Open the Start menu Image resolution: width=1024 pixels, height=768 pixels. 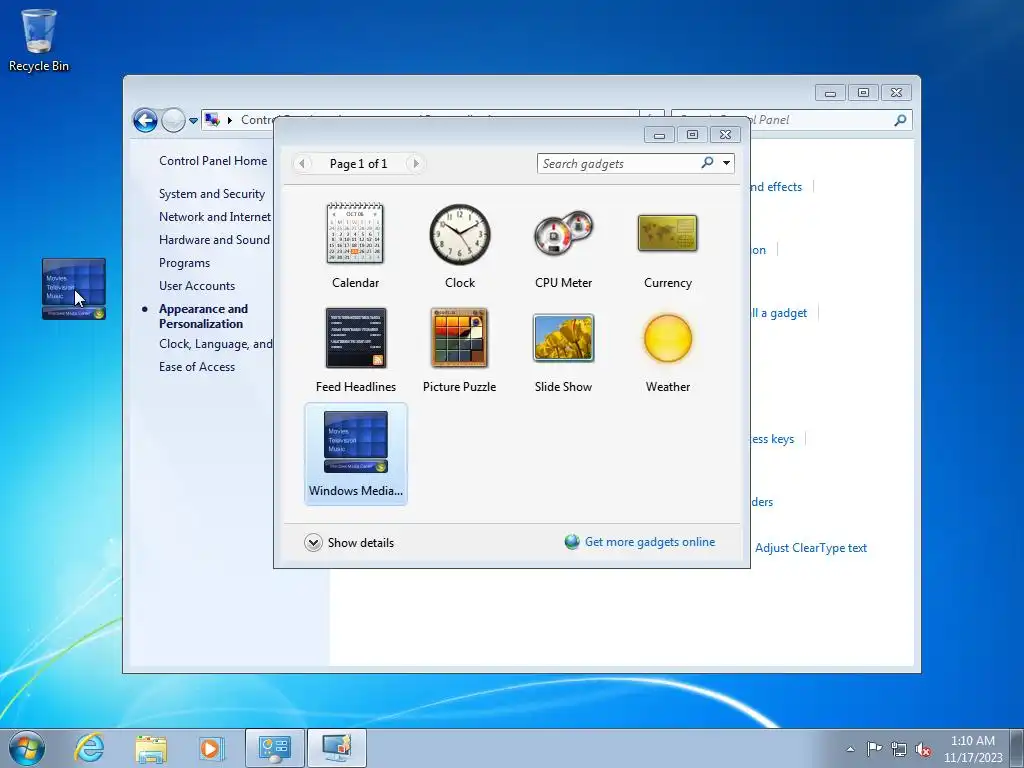27,748
